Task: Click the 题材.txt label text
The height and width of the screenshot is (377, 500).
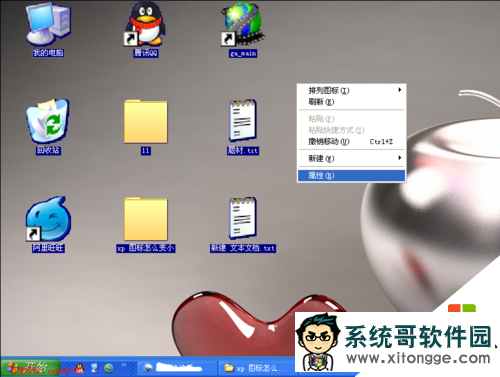Action: click(243, 151)
